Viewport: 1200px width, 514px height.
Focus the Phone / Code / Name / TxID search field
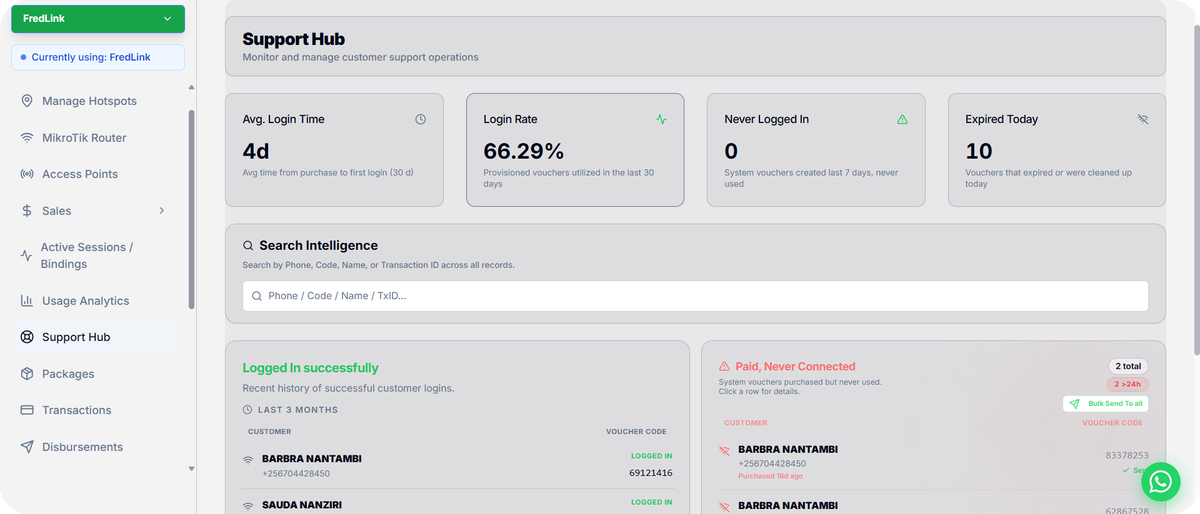tap(695, 296)
